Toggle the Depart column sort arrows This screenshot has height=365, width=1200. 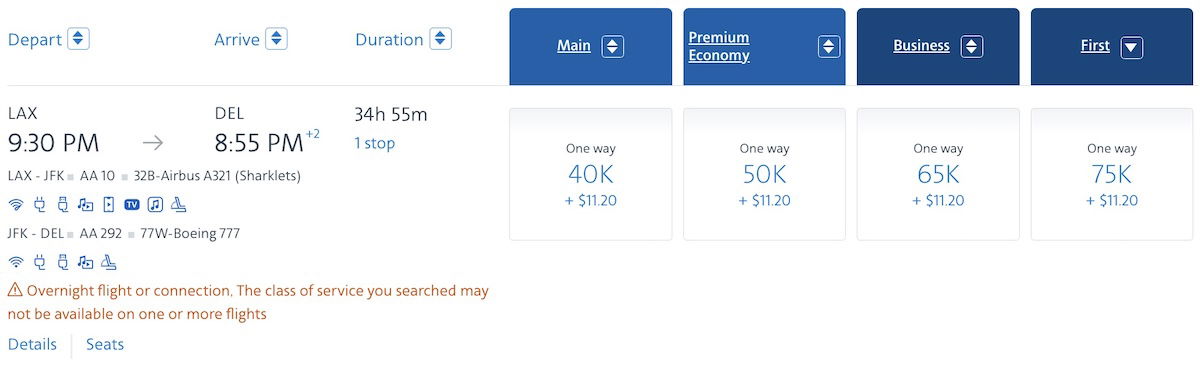click(x=78, y=39)
